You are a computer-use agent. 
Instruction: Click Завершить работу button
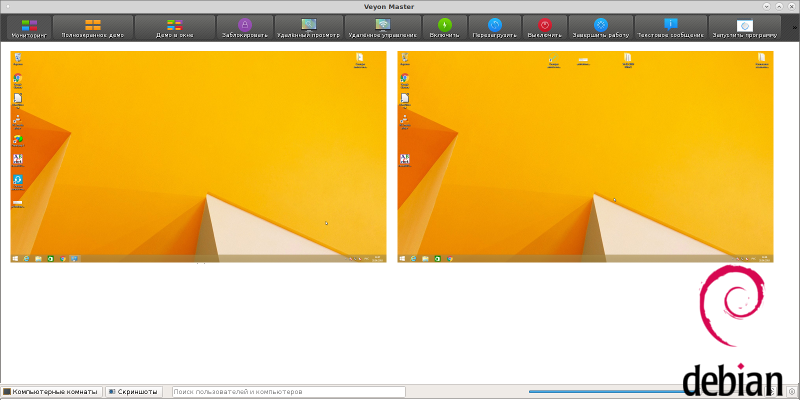click(601, 28)
